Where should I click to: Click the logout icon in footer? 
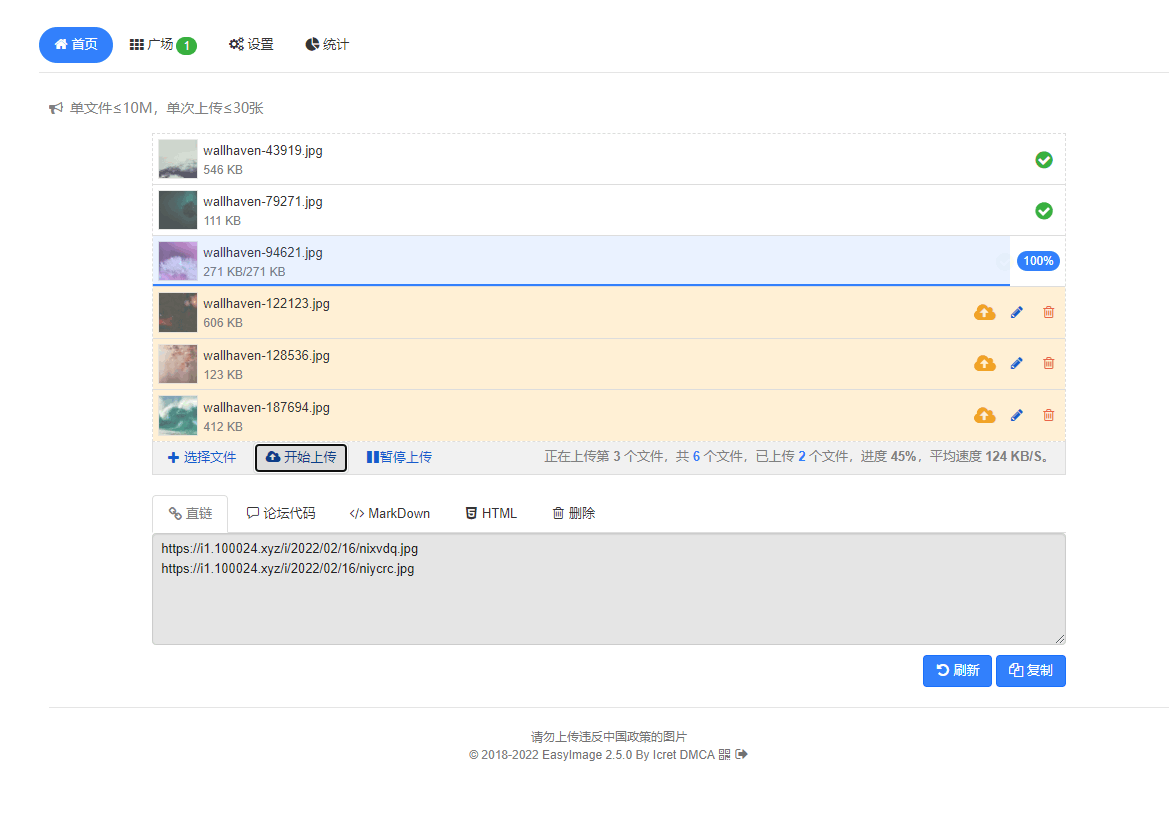point(741,755)
